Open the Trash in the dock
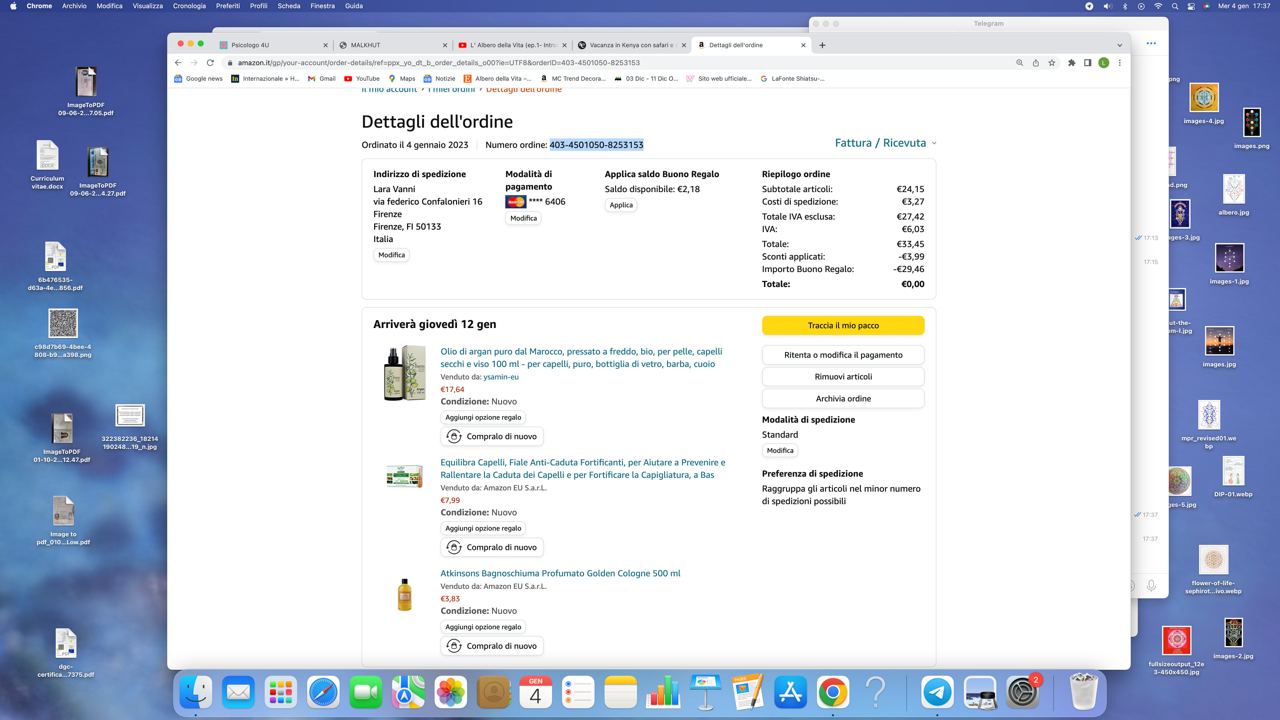 (x=1083, y=692)
